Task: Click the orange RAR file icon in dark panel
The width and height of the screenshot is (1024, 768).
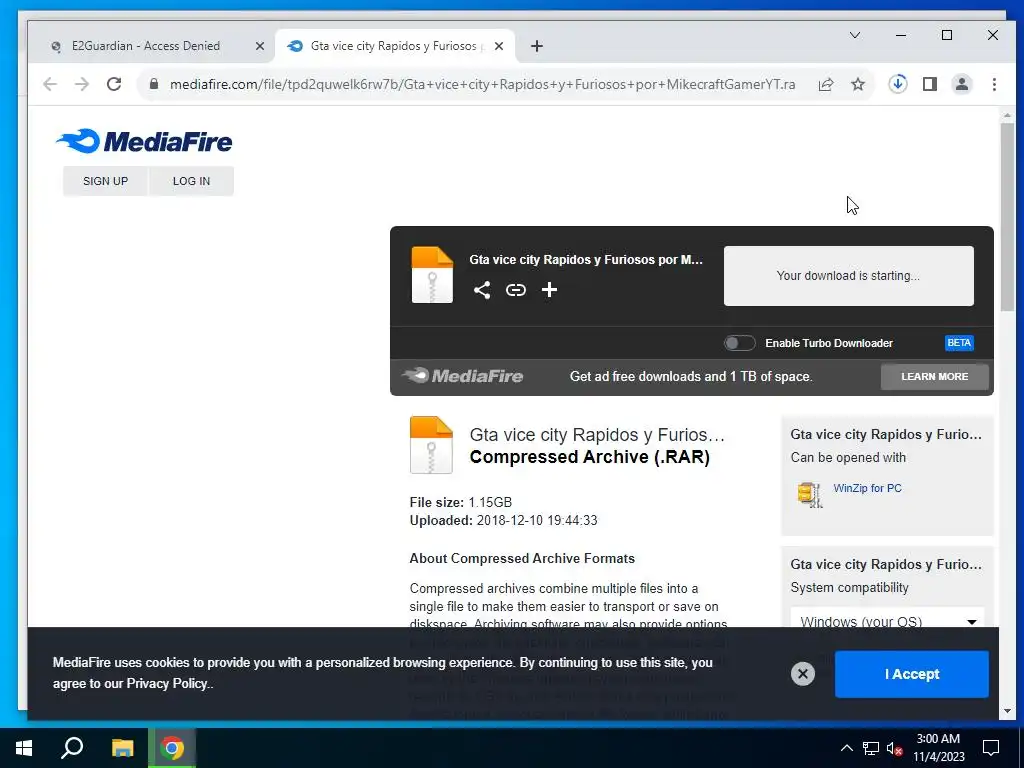Action: (x=432, y=275)
